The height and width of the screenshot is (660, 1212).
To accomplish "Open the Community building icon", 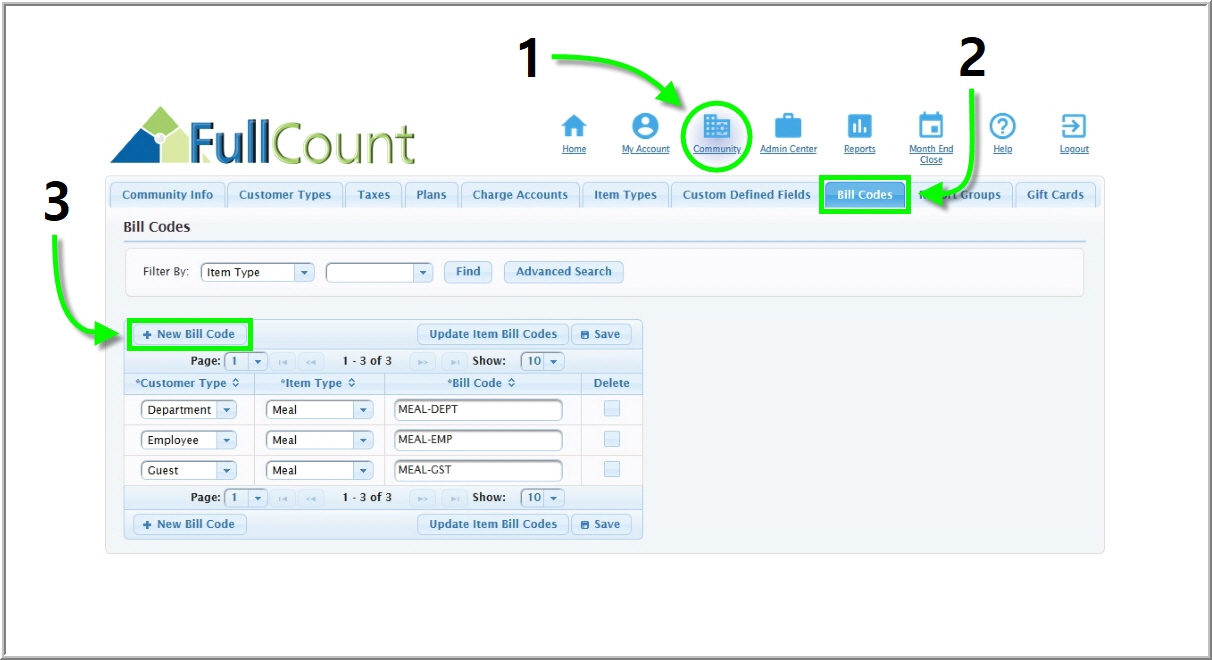I will 717,127.
